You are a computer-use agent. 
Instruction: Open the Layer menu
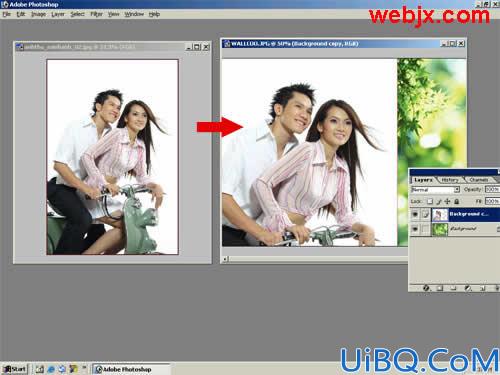[x=58, y=14]
